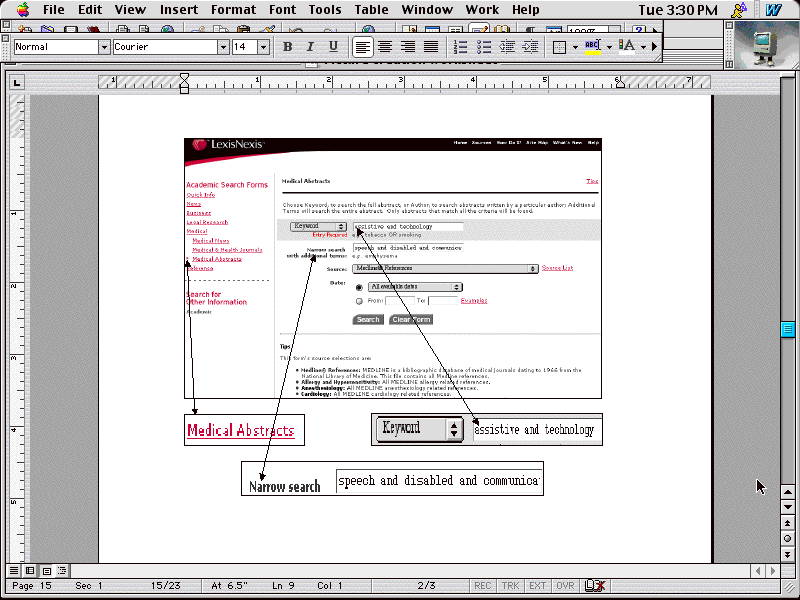The image size is (800, 600).
Task: Open the Font menu
Action: pos(282,9)
